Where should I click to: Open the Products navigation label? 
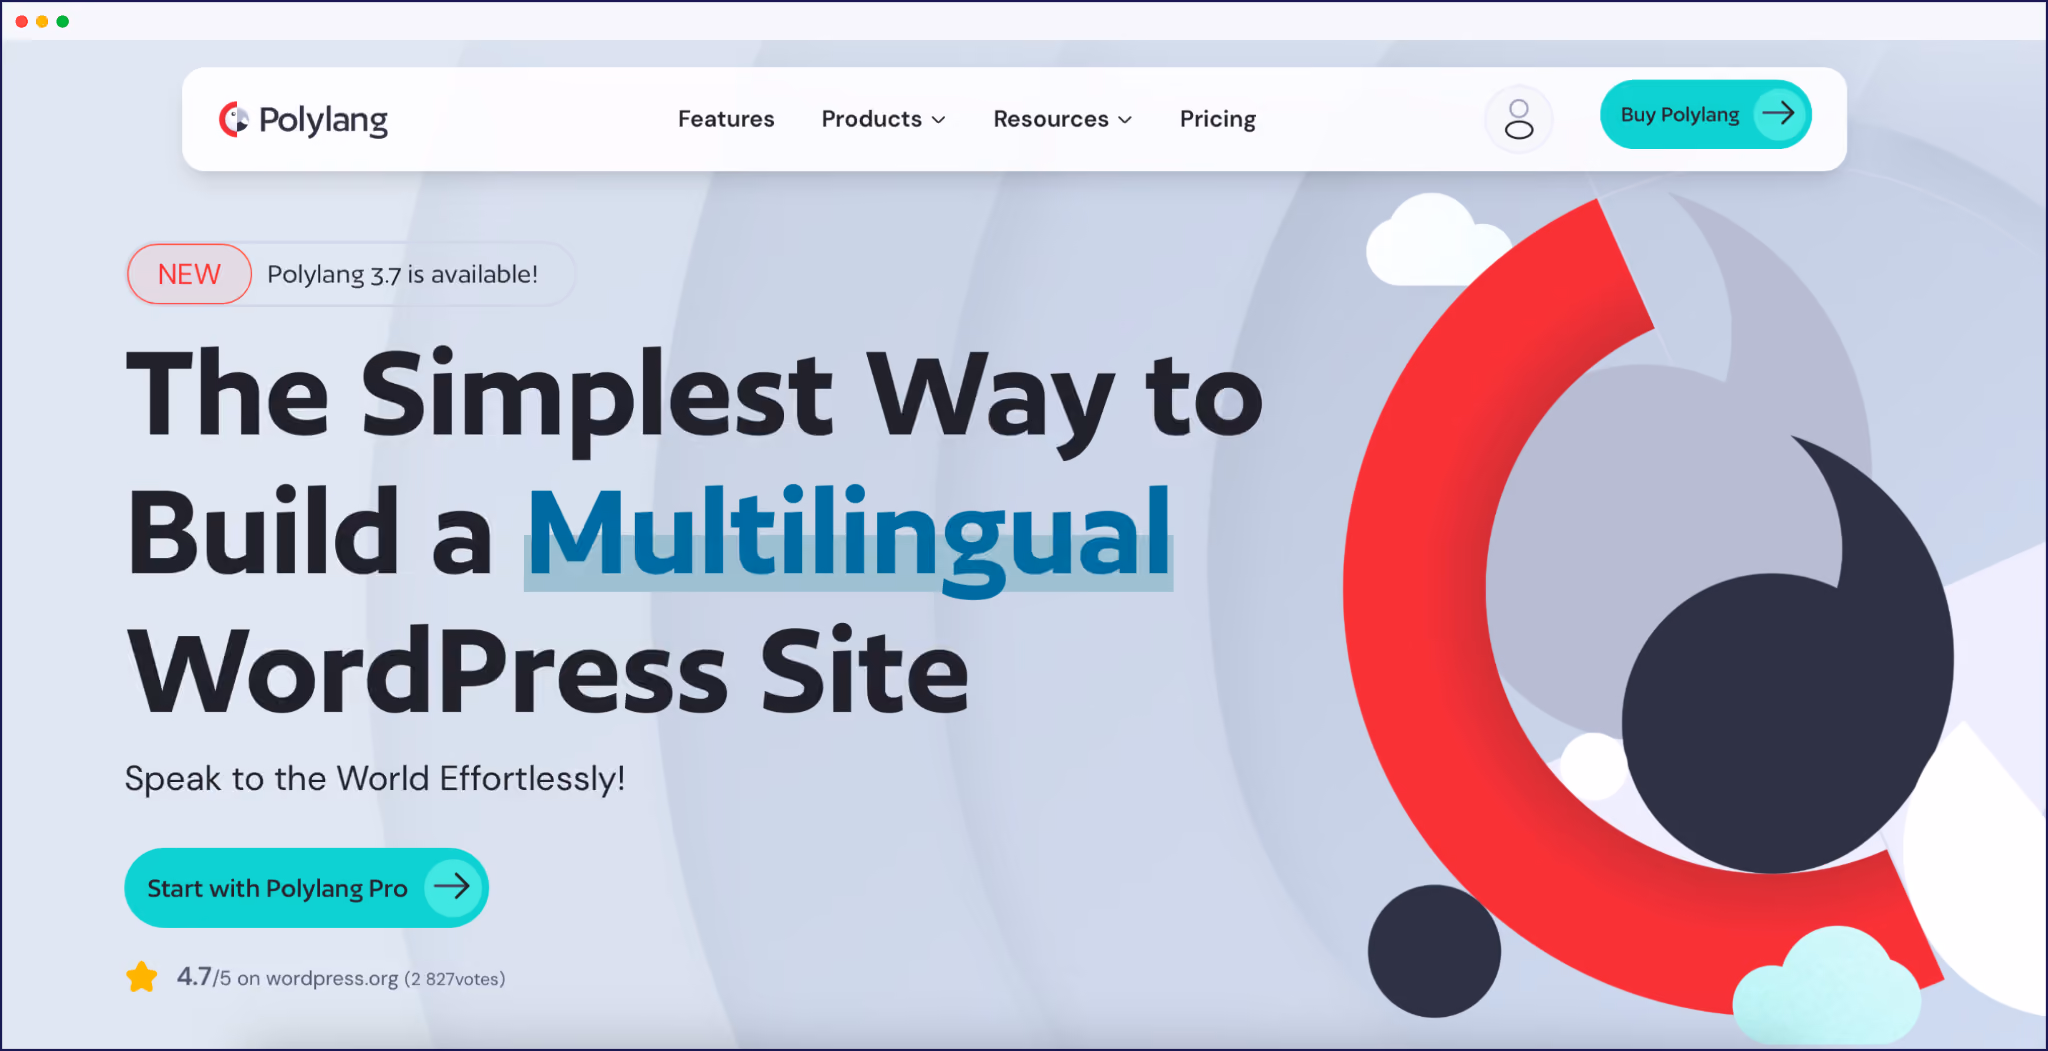click(871, 119)
